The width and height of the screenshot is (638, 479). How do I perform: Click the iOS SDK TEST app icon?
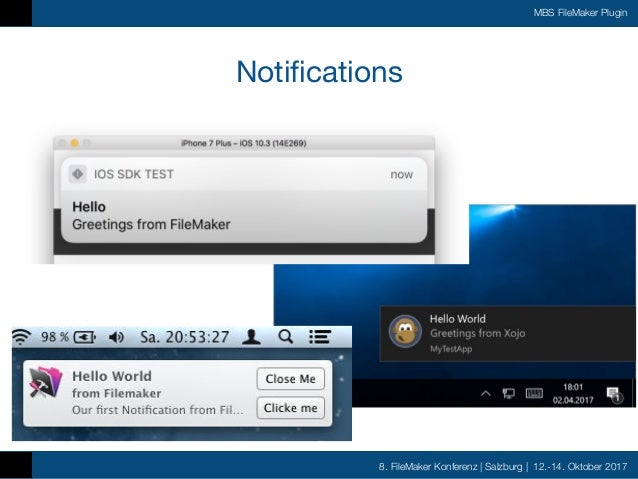point(77,174)
